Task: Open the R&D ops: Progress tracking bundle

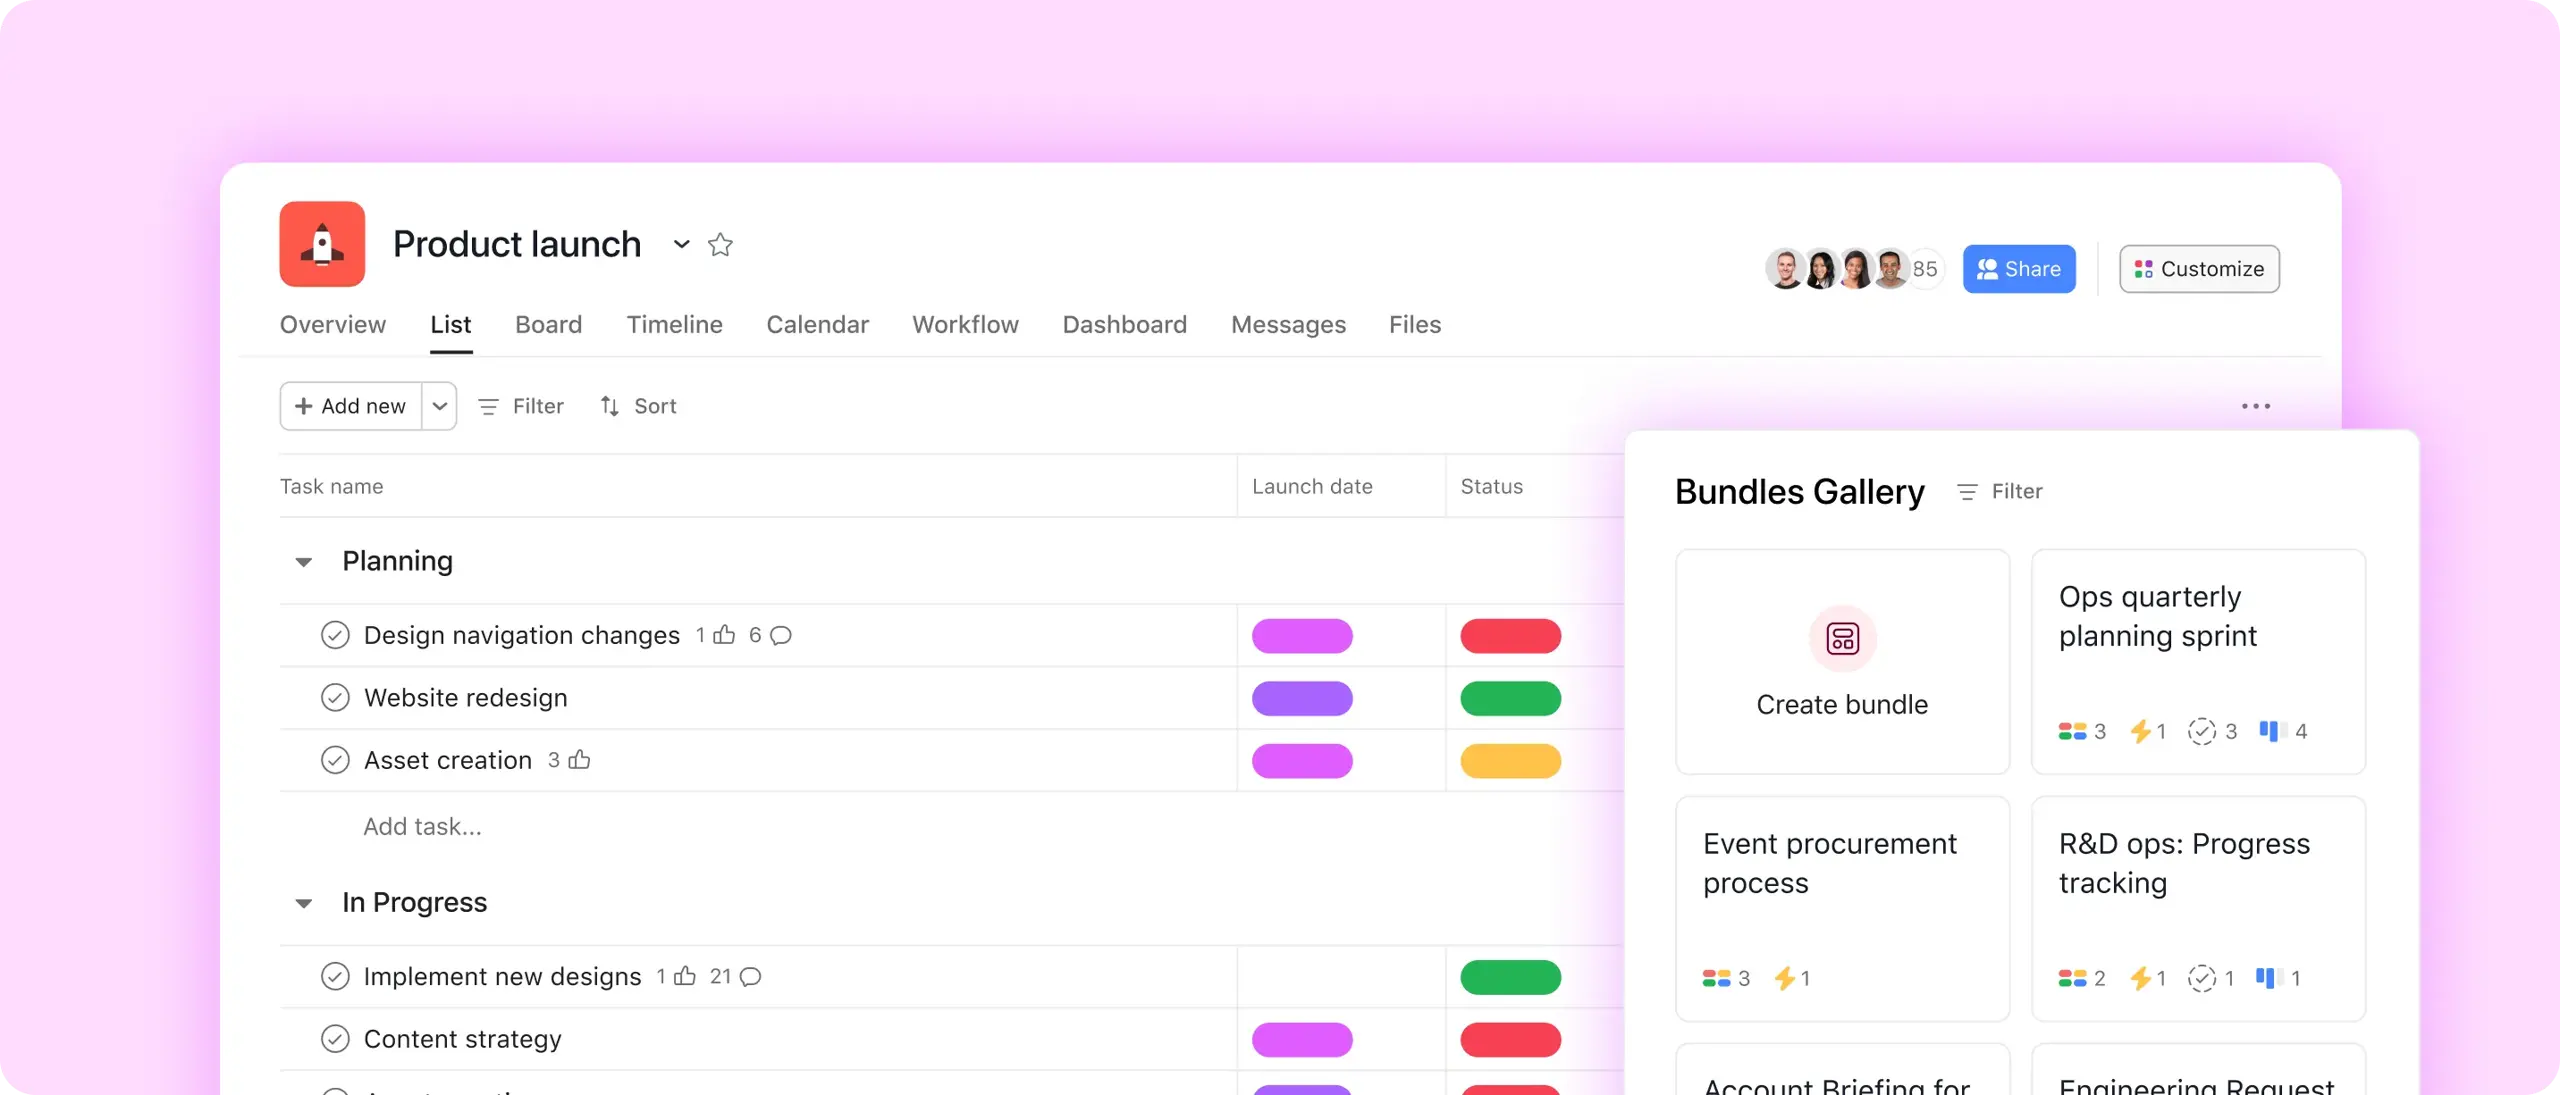Action: click(2198, 908)
